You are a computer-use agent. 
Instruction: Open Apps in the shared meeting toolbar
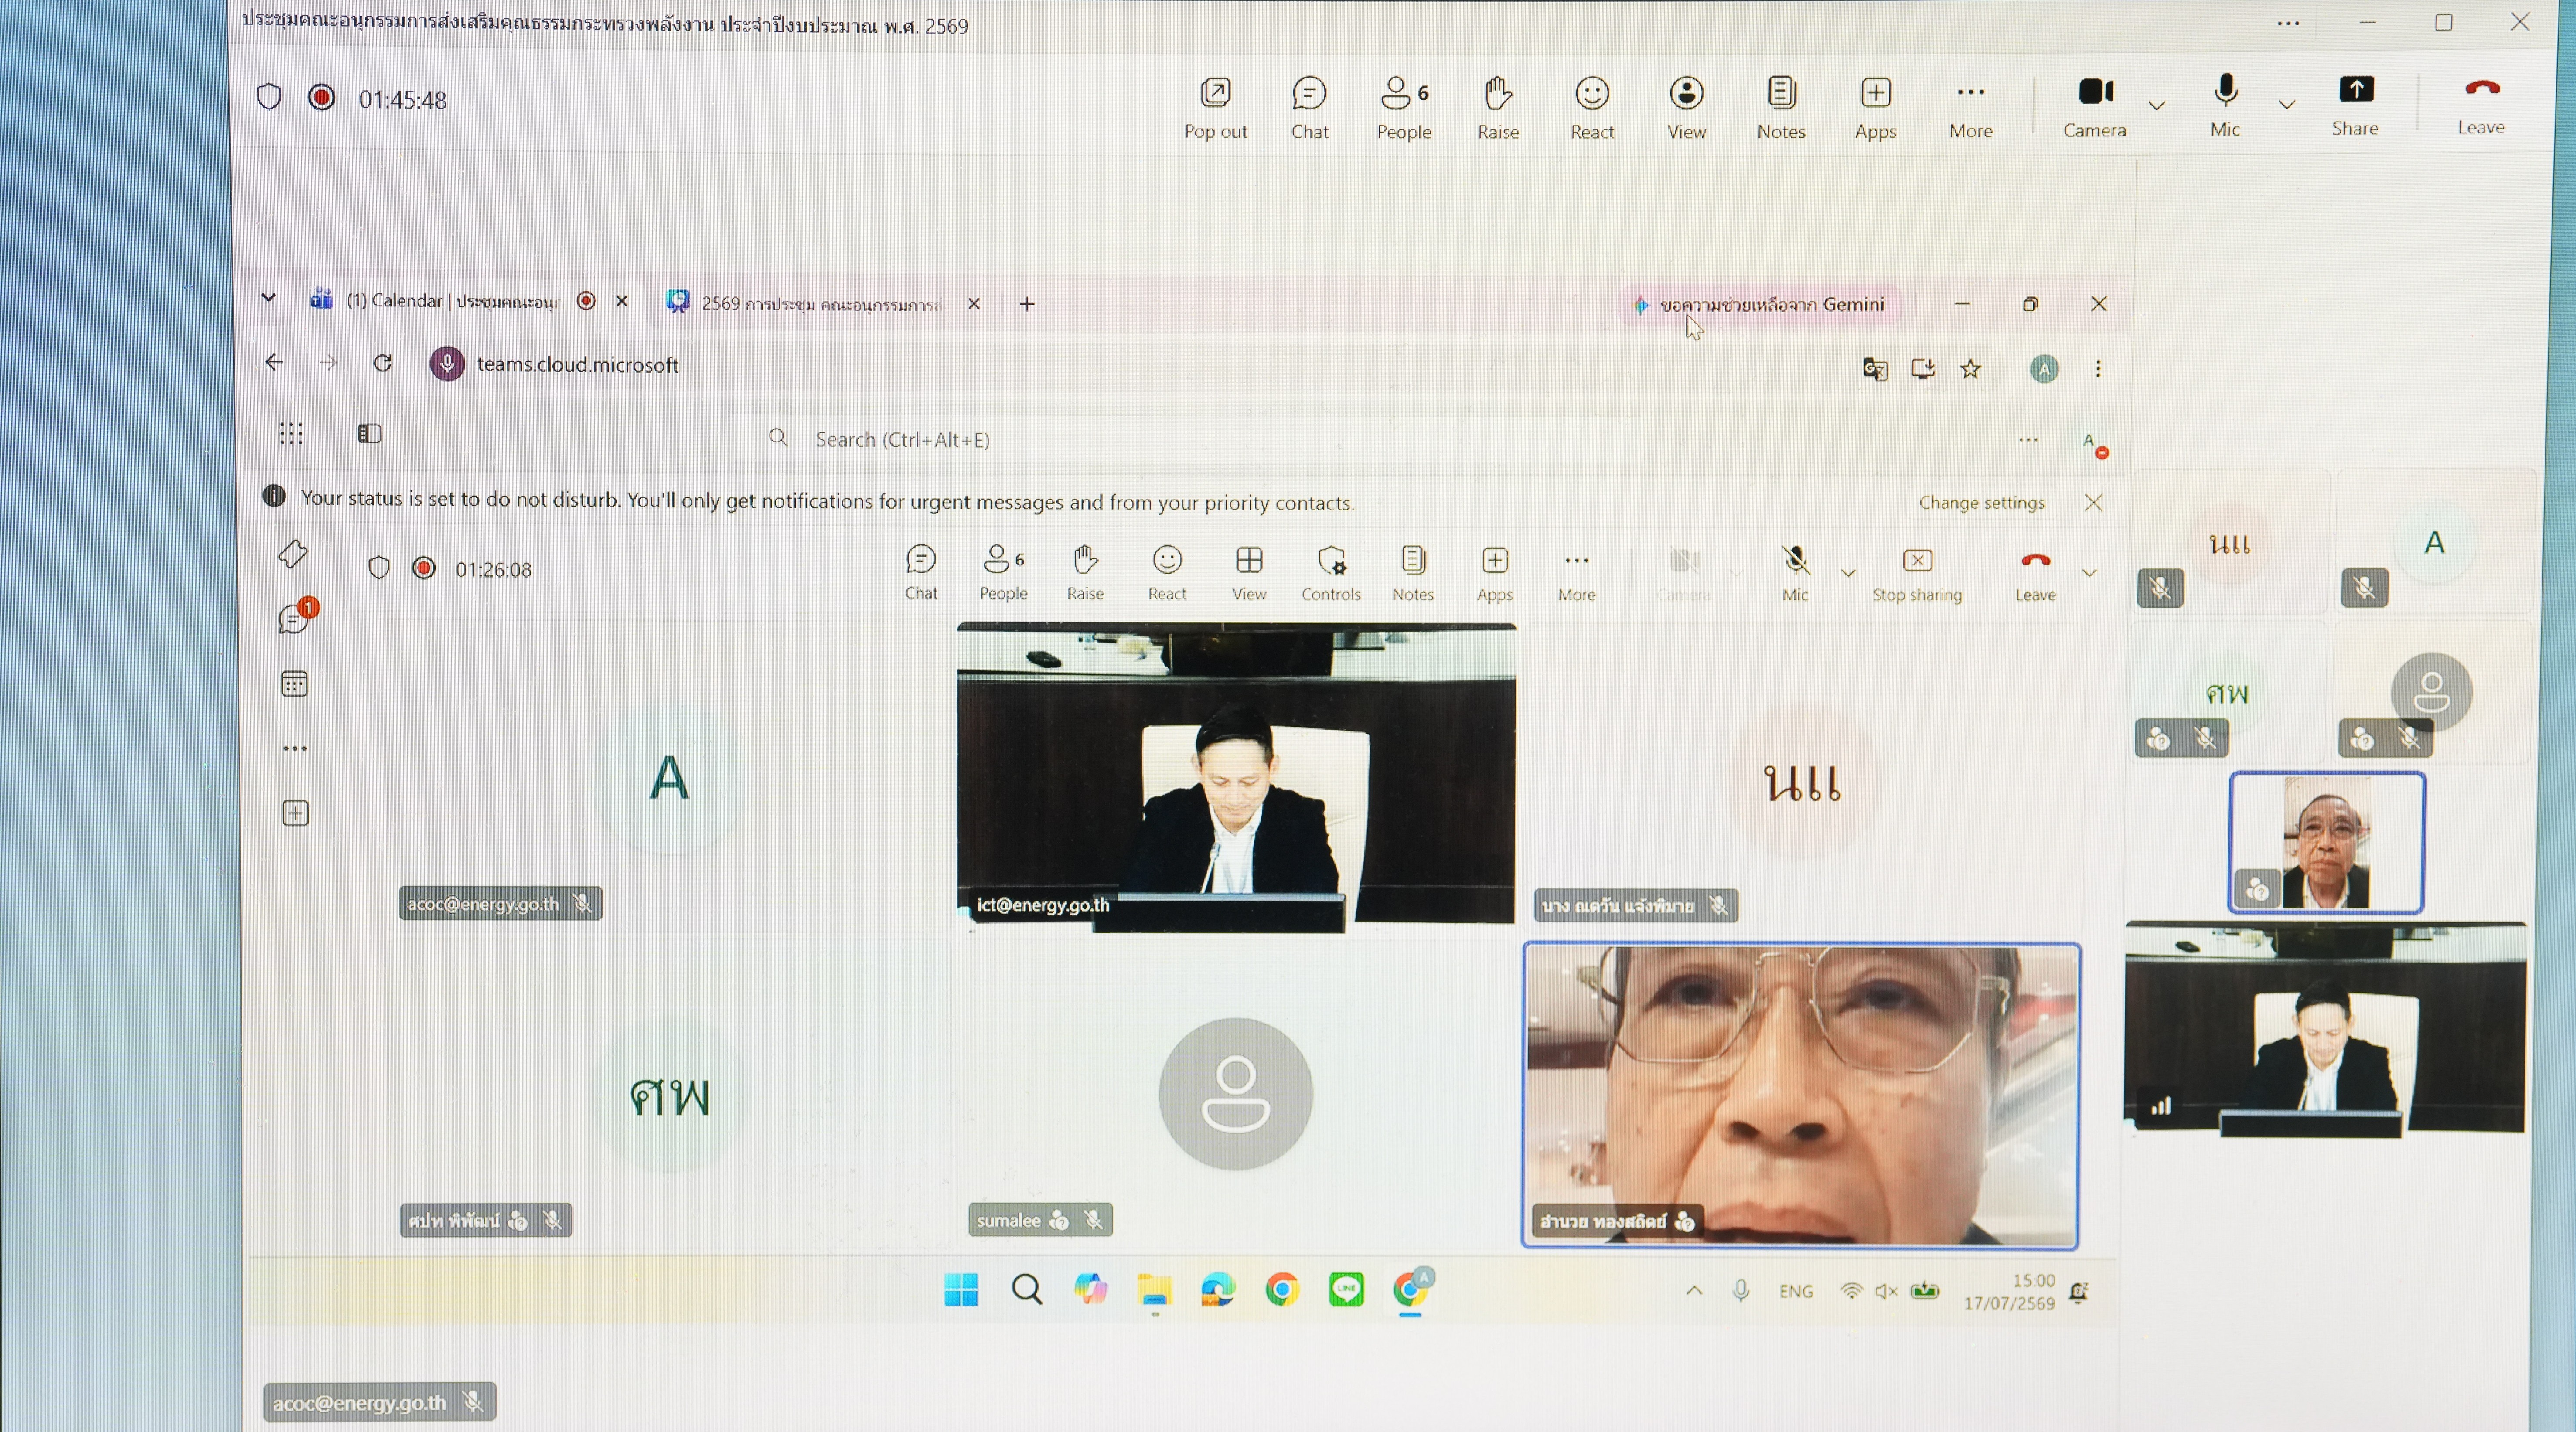coord(1495,572)
